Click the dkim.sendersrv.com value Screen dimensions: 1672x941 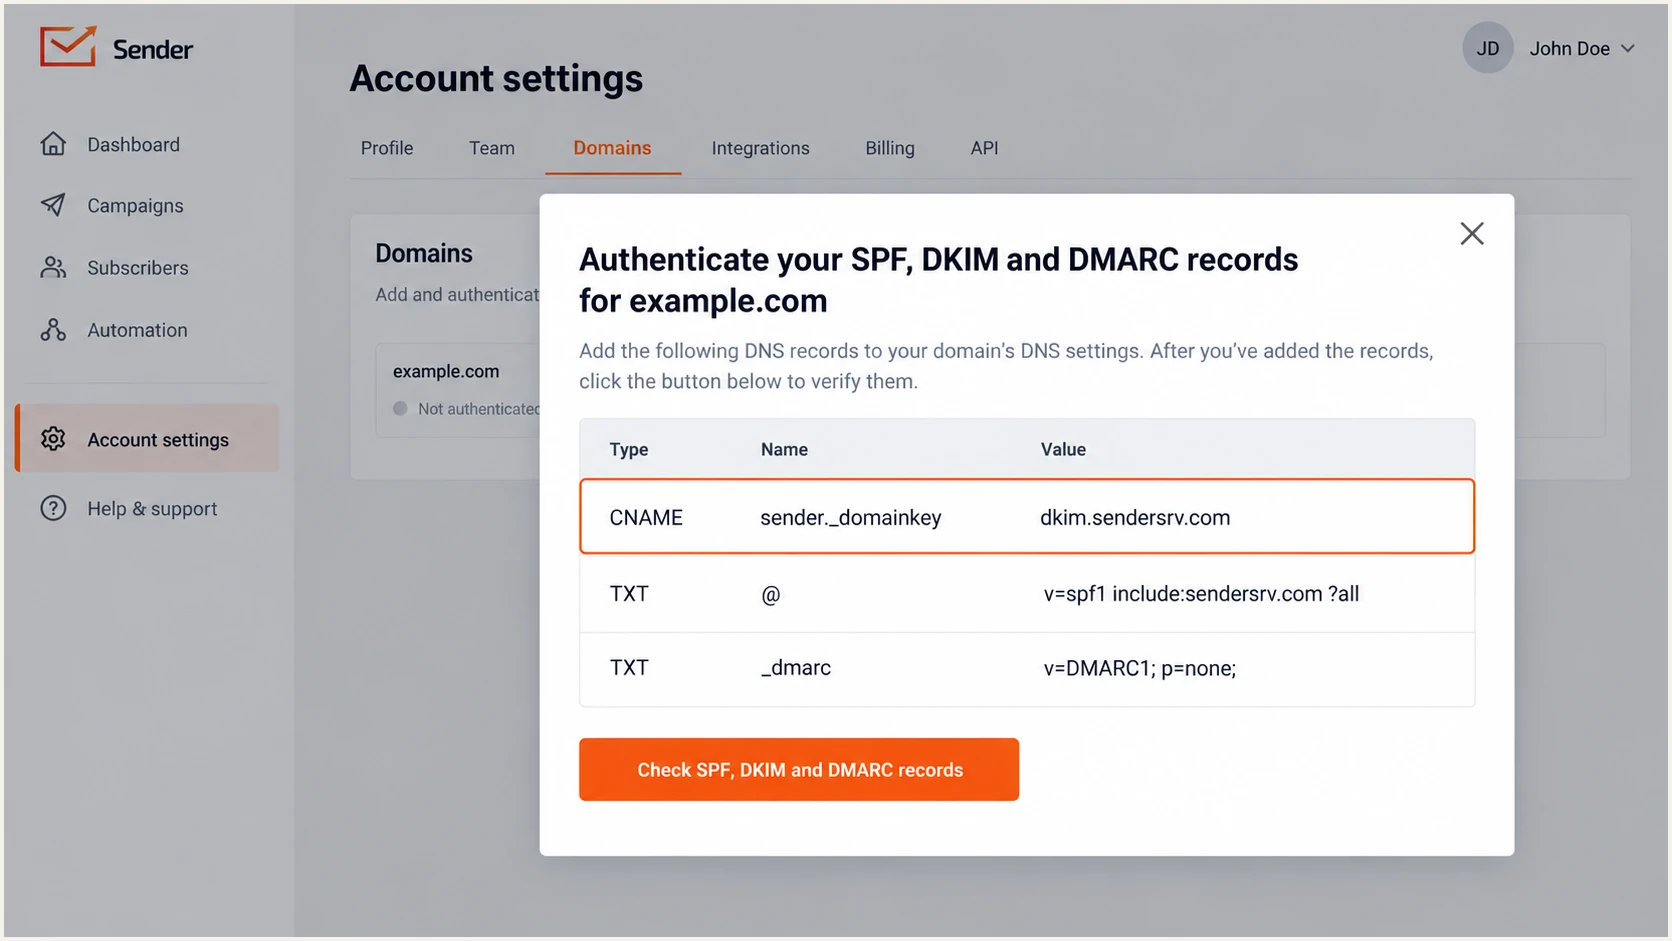coord(1135,517)
